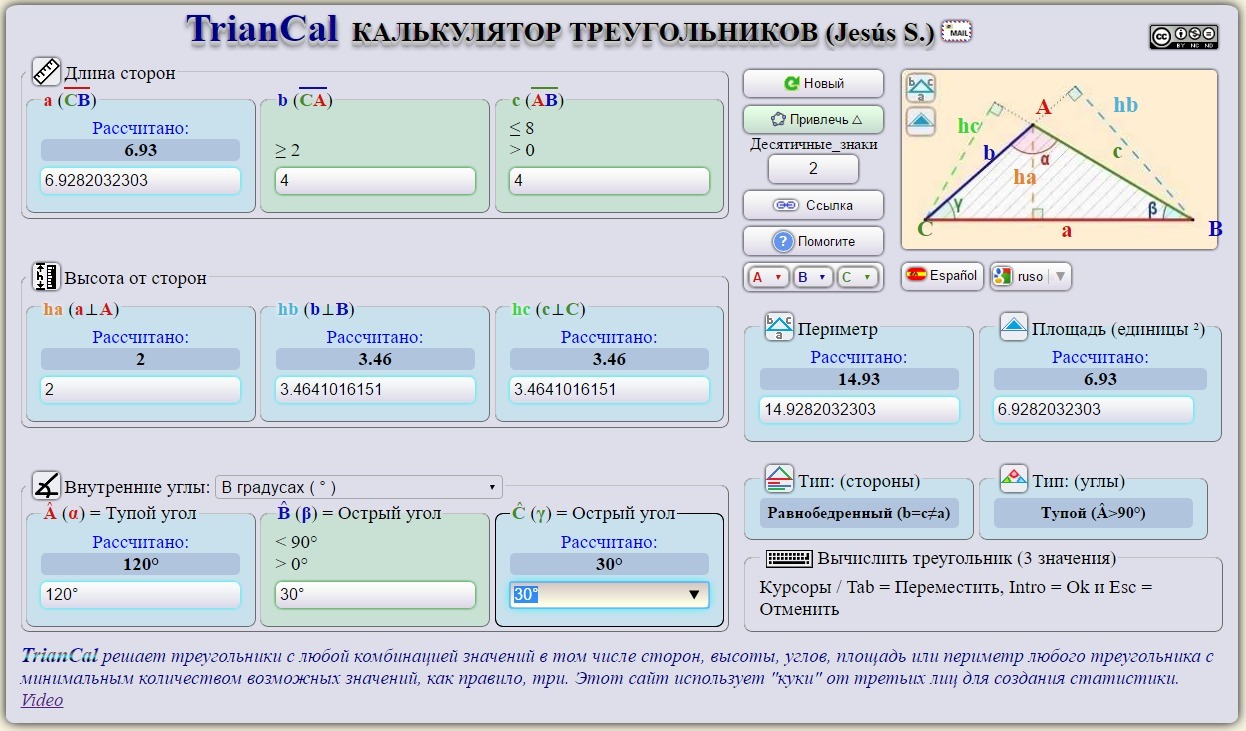
Task: Click the TrianCal title logo
Action: (262, 30)
